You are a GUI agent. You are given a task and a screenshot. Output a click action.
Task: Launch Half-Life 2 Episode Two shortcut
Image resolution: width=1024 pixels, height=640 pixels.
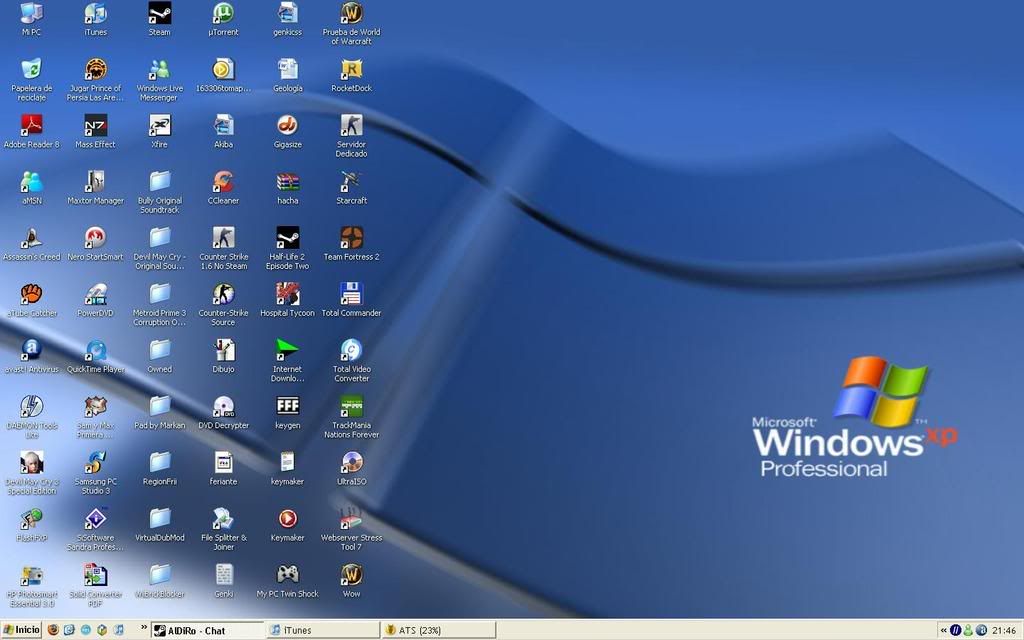tap(287, 248)
